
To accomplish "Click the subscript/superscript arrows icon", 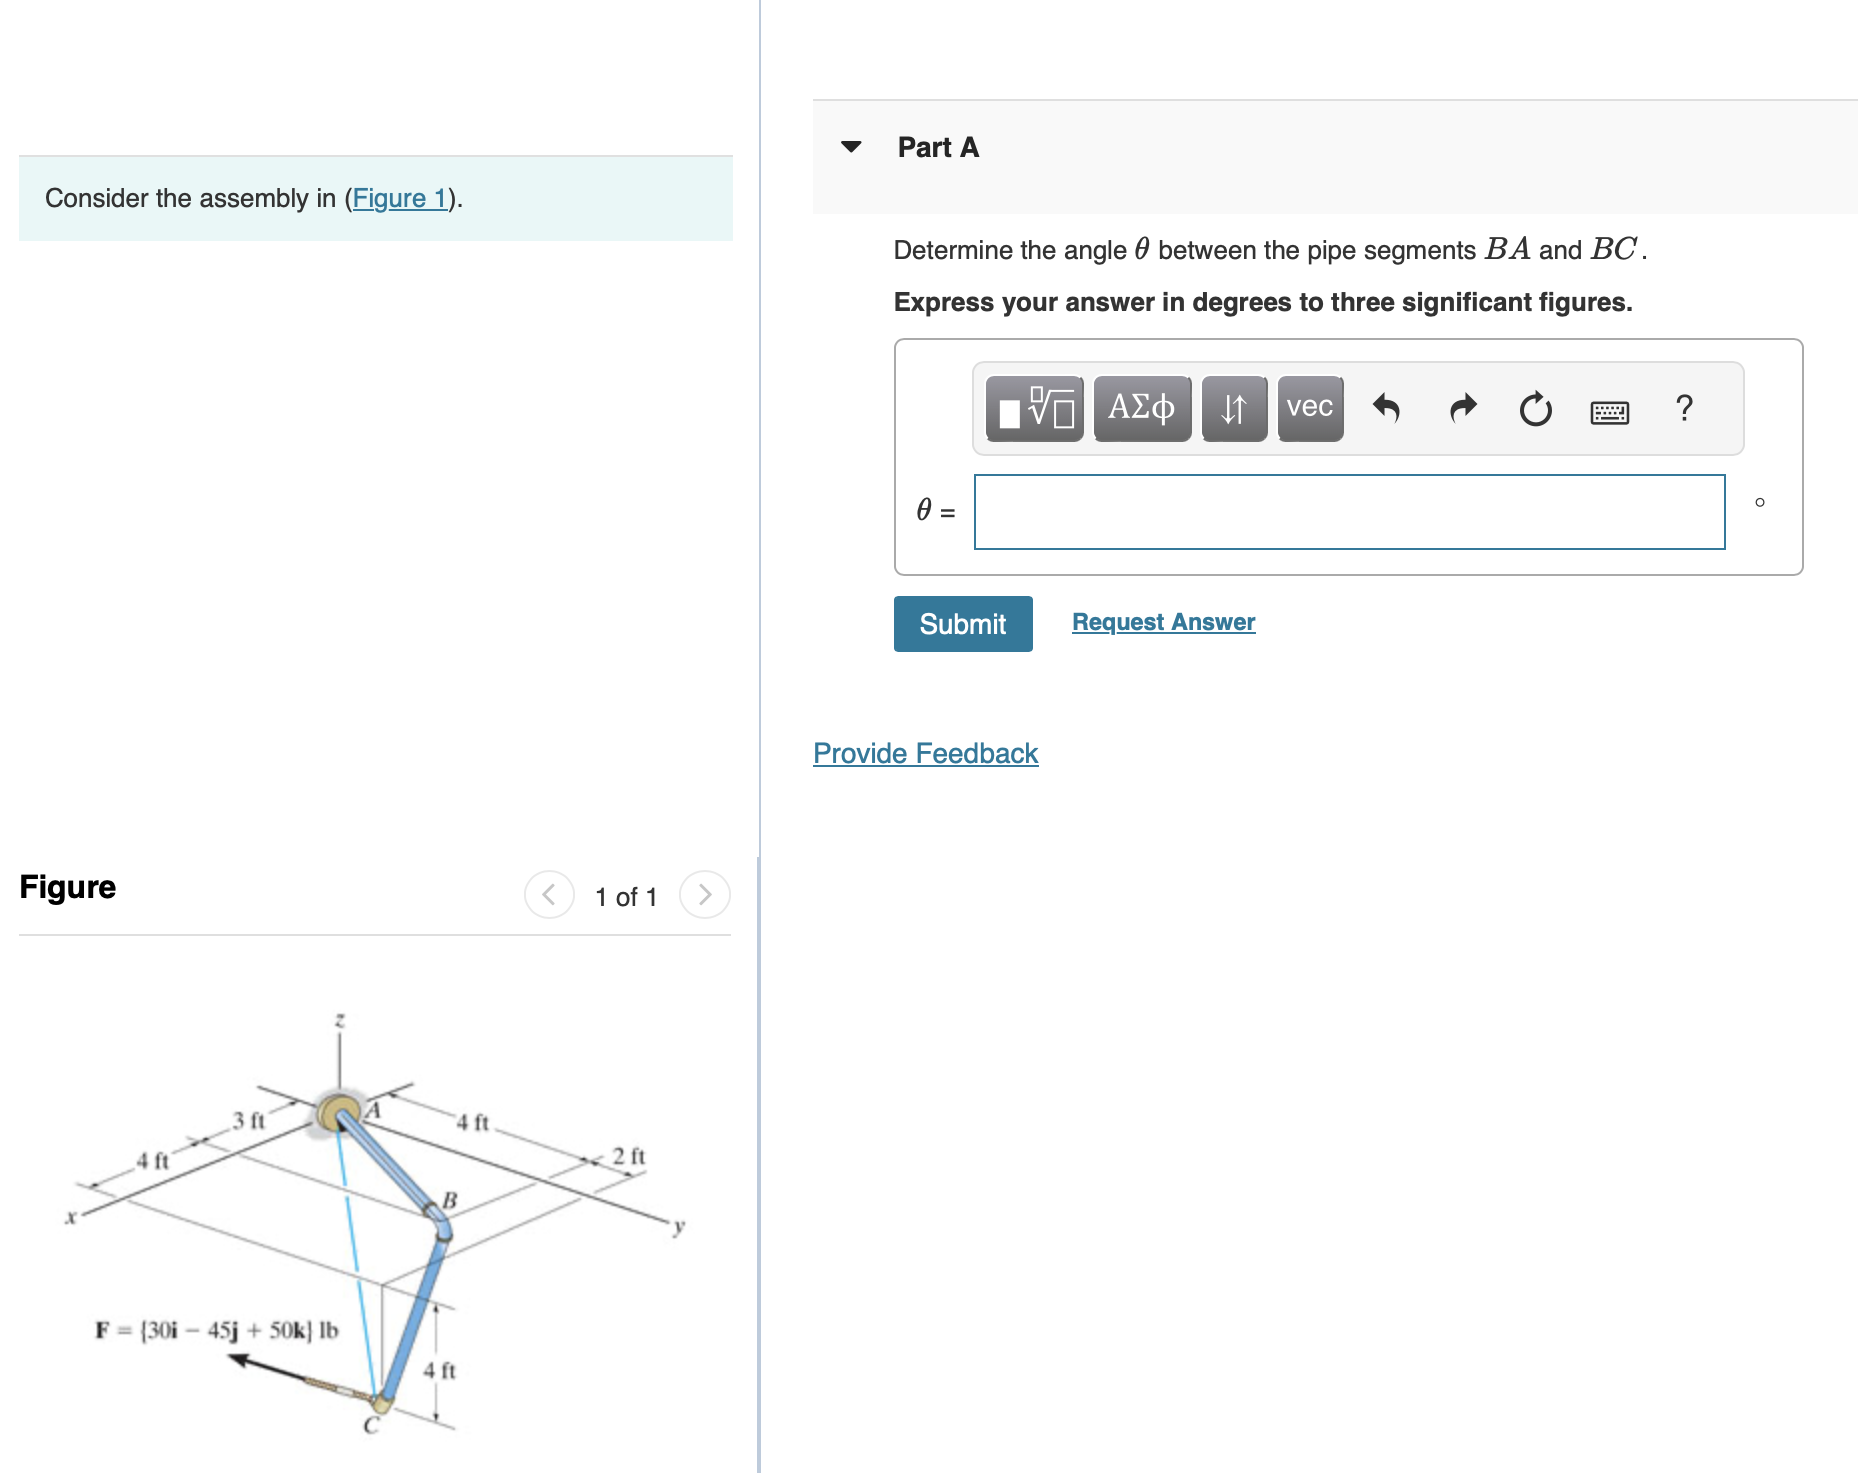I will (x=1233, y=407).
